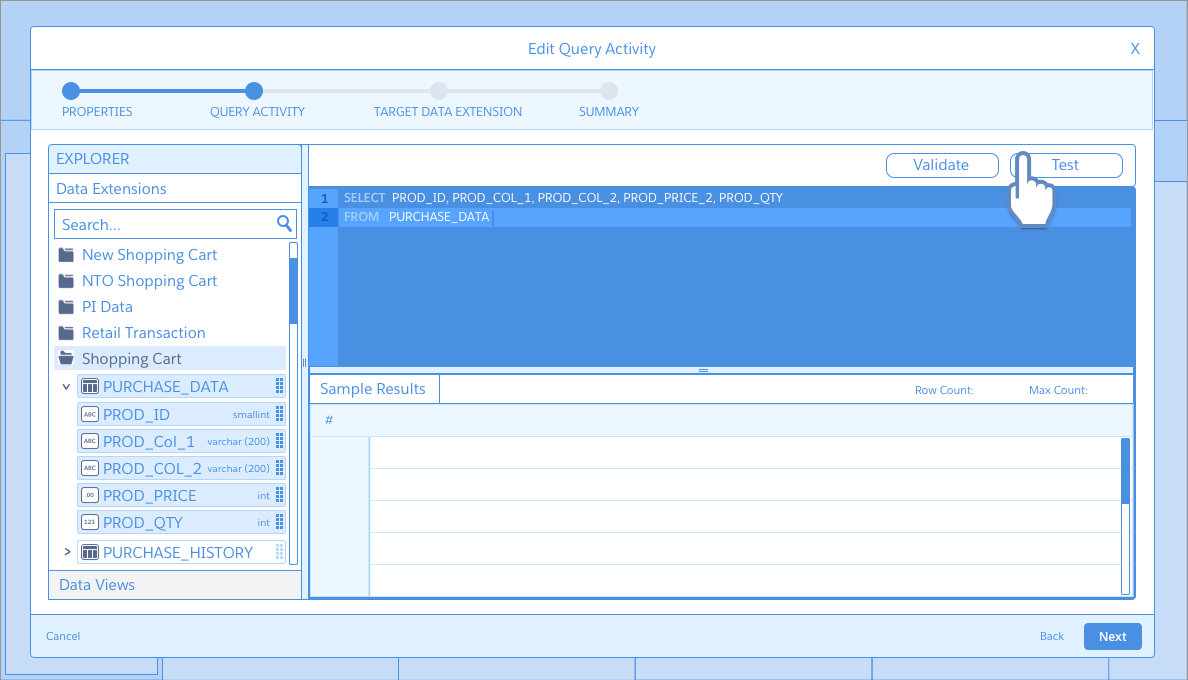Open the Sample Results tab

373,389
